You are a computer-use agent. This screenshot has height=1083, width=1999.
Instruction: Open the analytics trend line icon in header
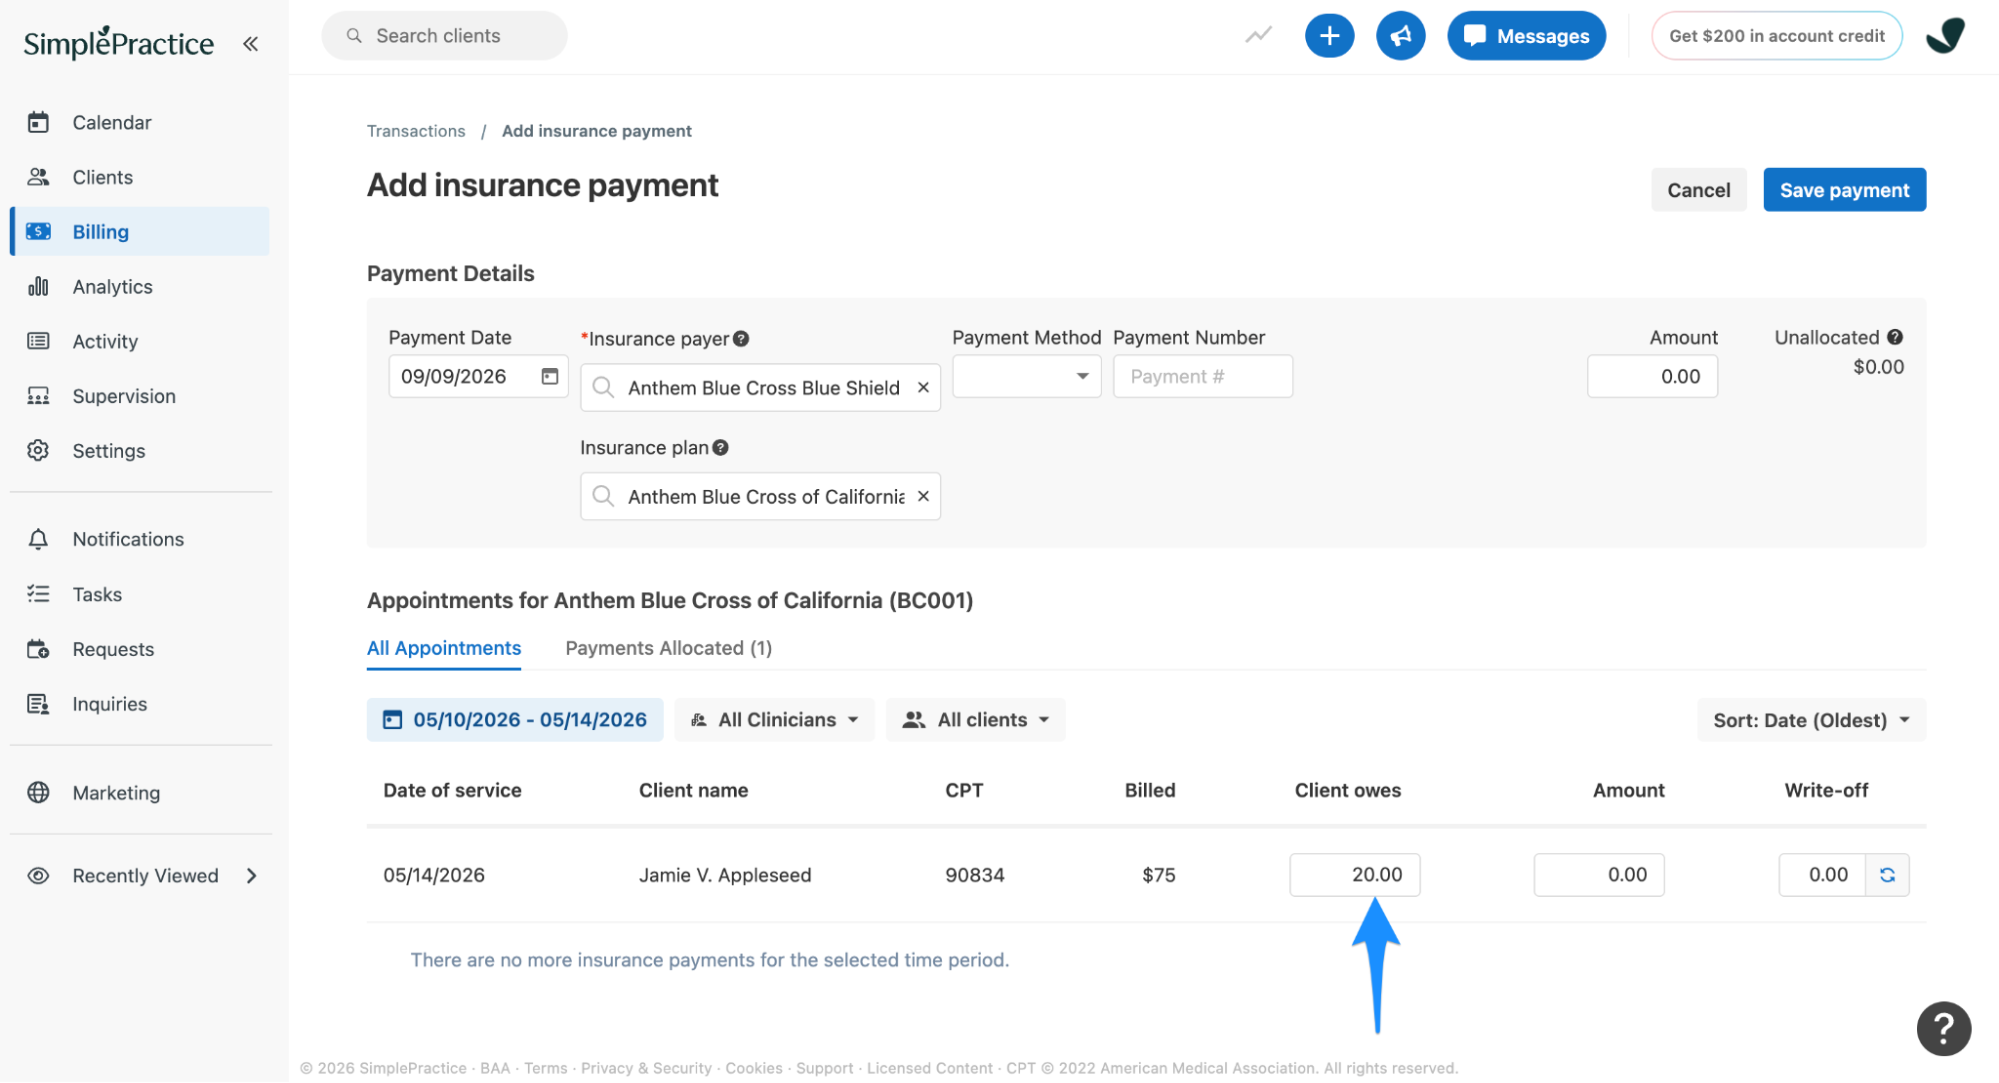tap(1258, 36)
